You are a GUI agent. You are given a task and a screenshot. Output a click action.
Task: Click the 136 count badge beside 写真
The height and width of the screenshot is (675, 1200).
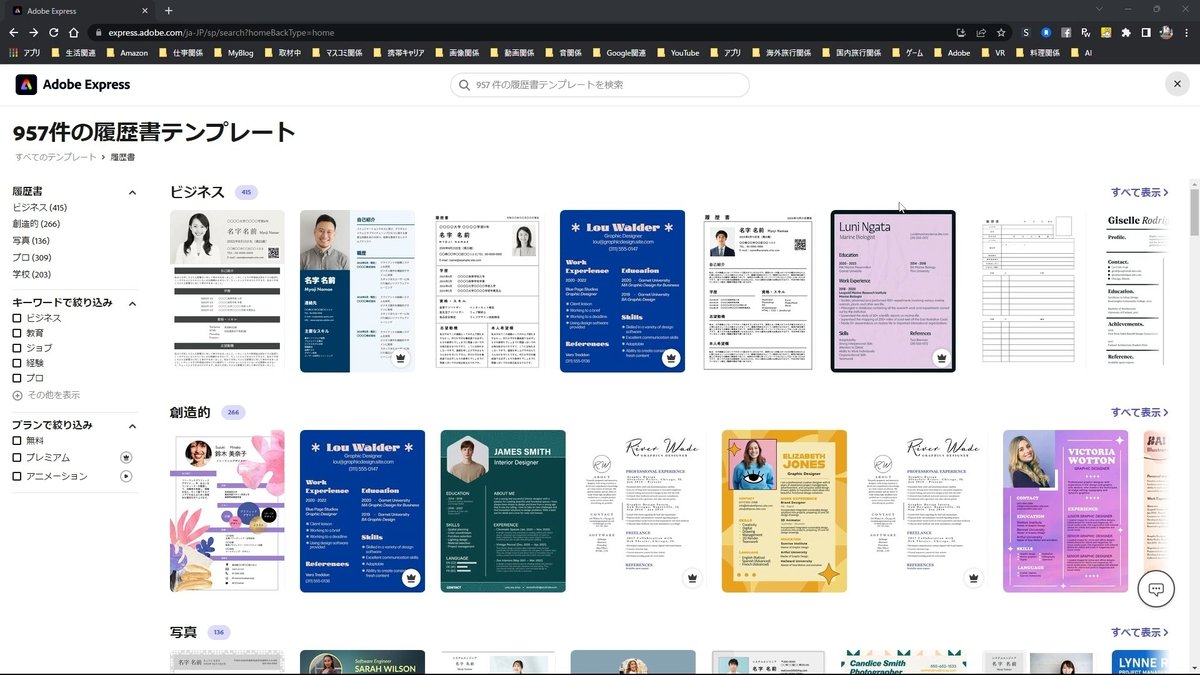tap(218, 632)
